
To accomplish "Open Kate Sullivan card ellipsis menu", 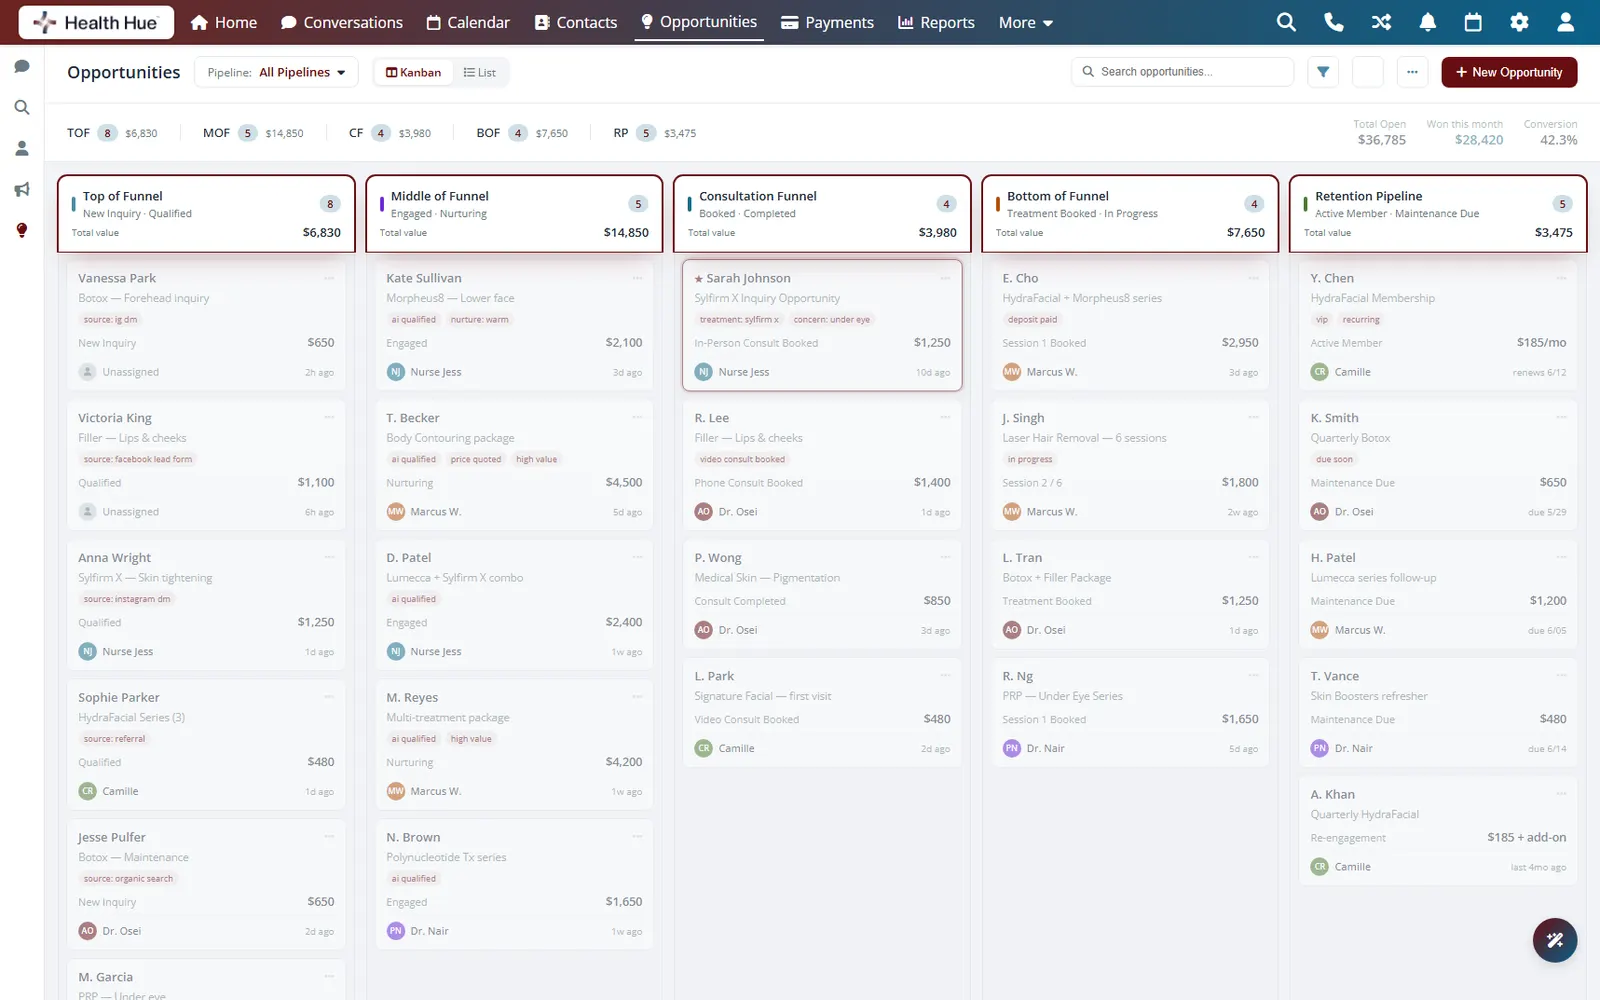I will tap(637, 278).
